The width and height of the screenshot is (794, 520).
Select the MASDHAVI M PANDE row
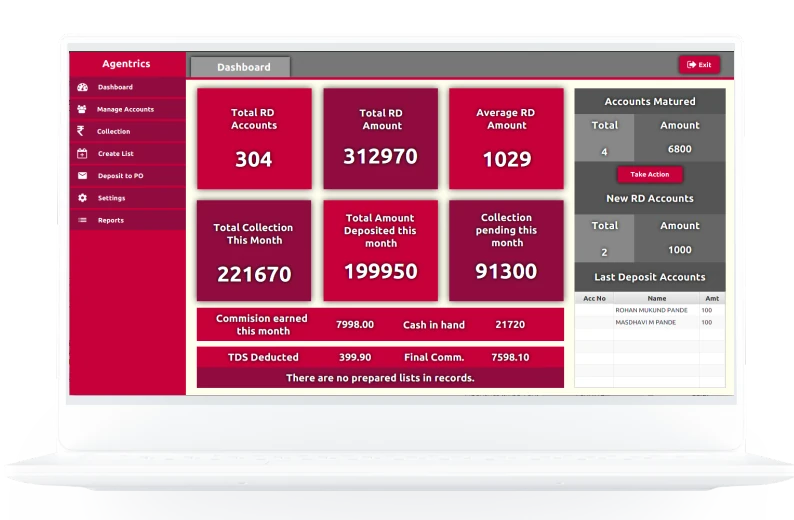[x=650, y=322]
